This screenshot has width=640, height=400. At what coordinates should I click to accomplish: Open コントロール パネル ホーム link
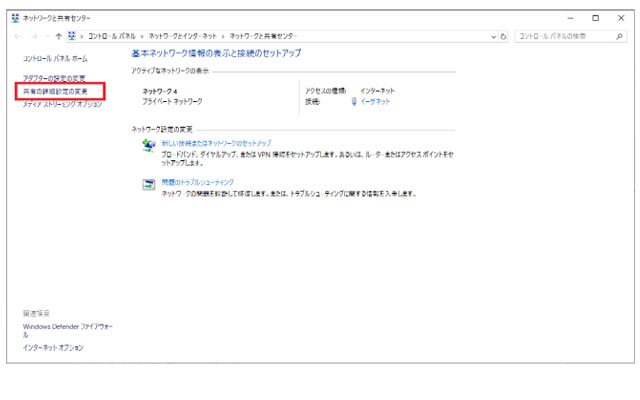click(55, 59)
